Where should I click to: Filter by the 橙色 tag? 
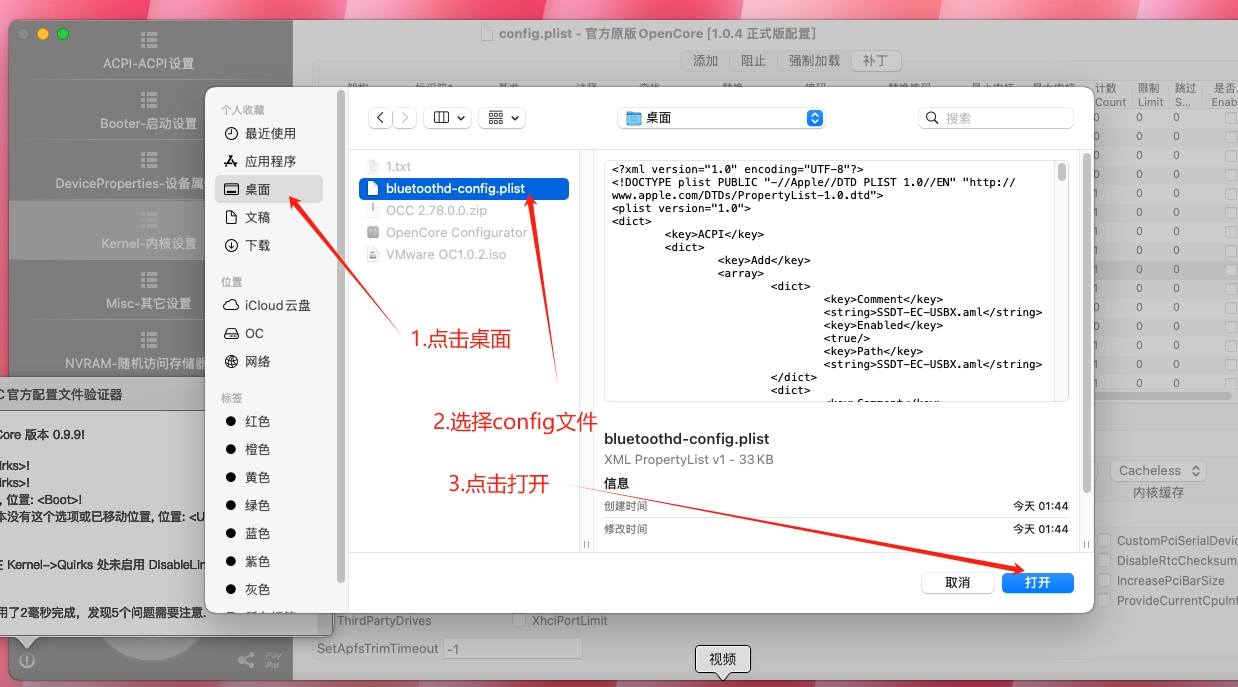(270, 449)
